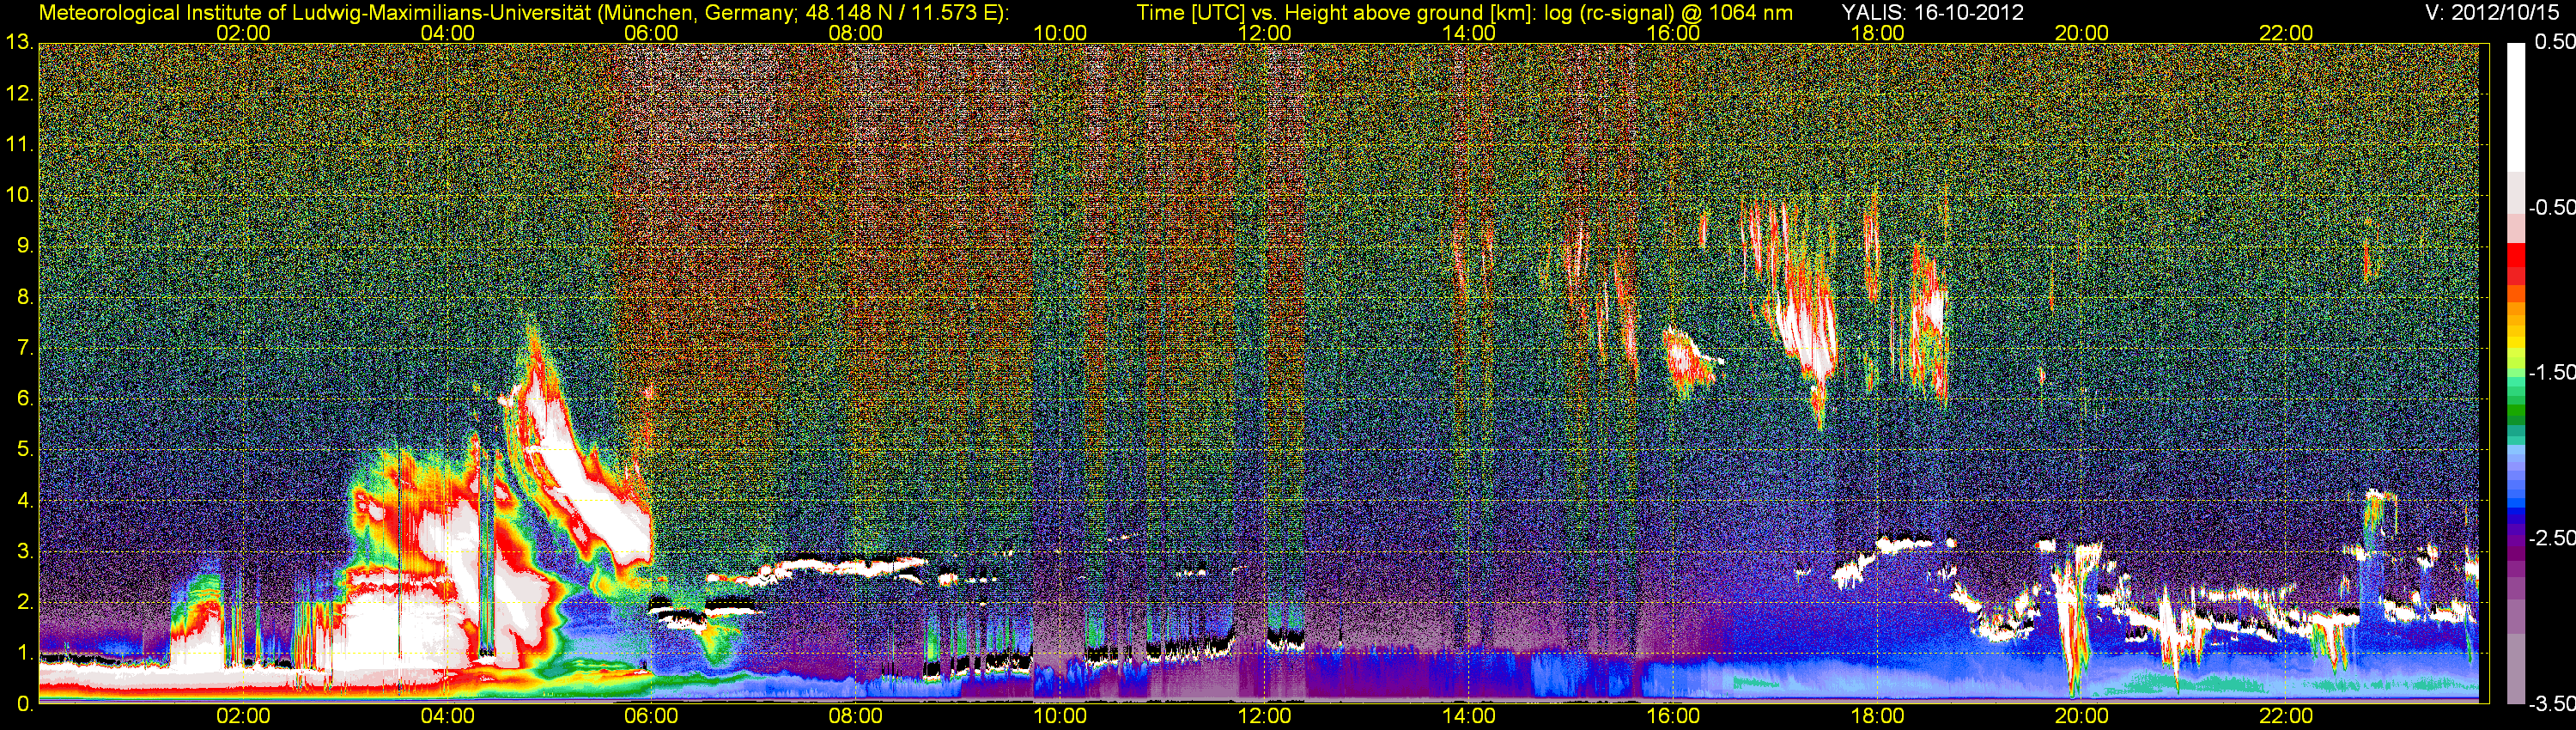The width and height of the screenshot is (2576, 730).
Task: Select the -1.50 color scale label
Action: coord(2551,373)
